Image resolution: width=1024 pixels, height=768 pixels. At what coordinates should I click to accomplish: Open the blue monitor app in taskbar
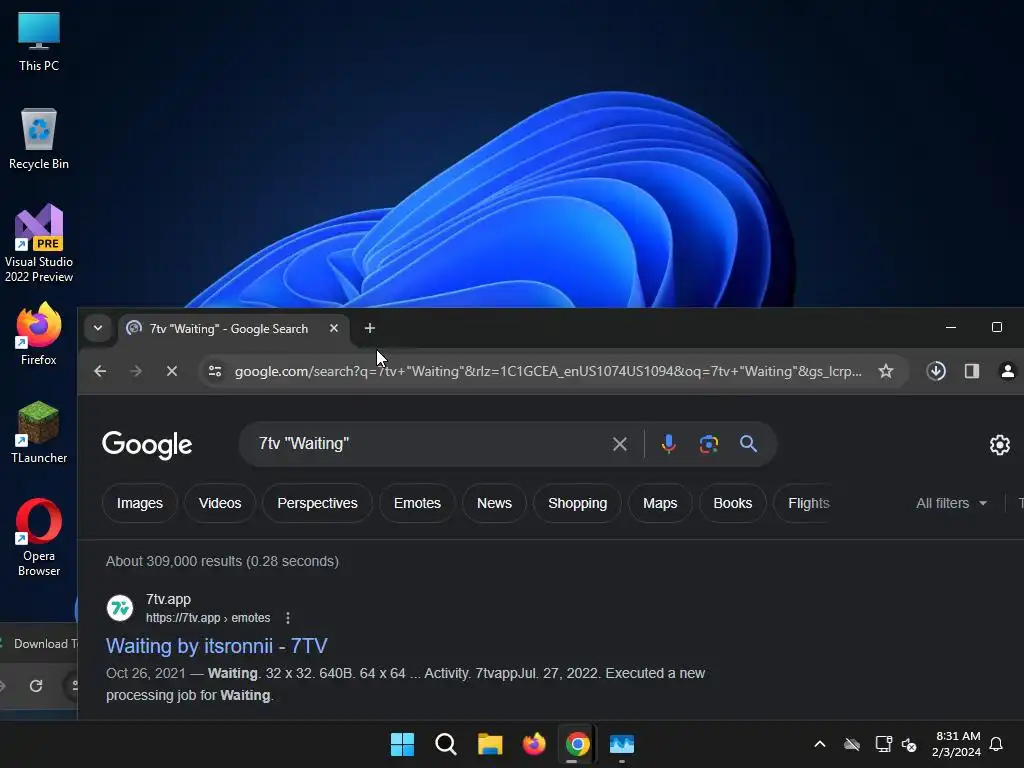pos(622,744)
